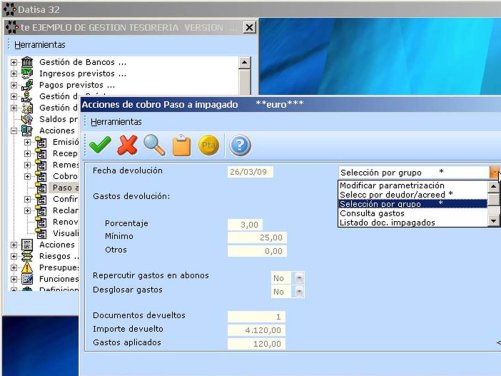Image resolution: width=501 pixels, height=376 pixels.
Task: Open the Repercutir gastos en abonos dropdown
Action: [299, 278]
